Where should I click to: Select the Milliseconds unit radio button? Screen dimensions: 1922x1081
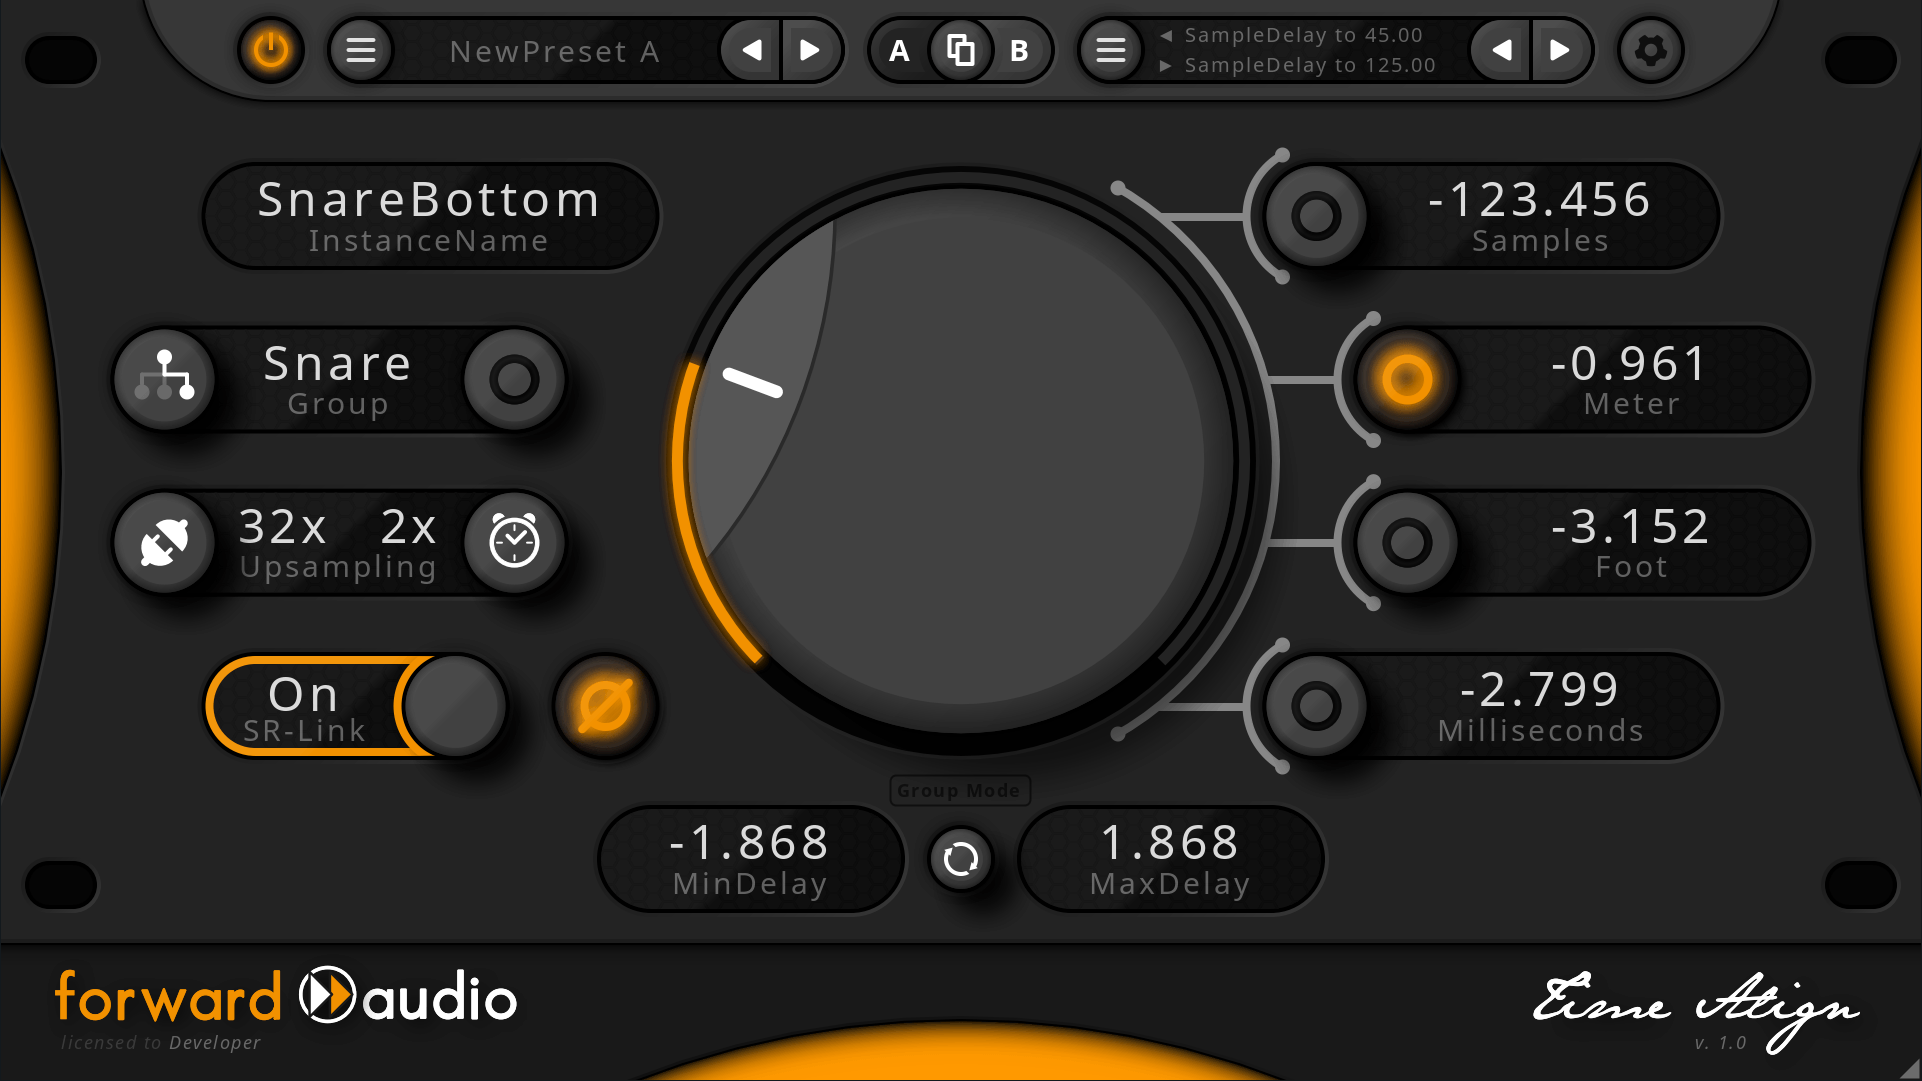click(1315, 706)
